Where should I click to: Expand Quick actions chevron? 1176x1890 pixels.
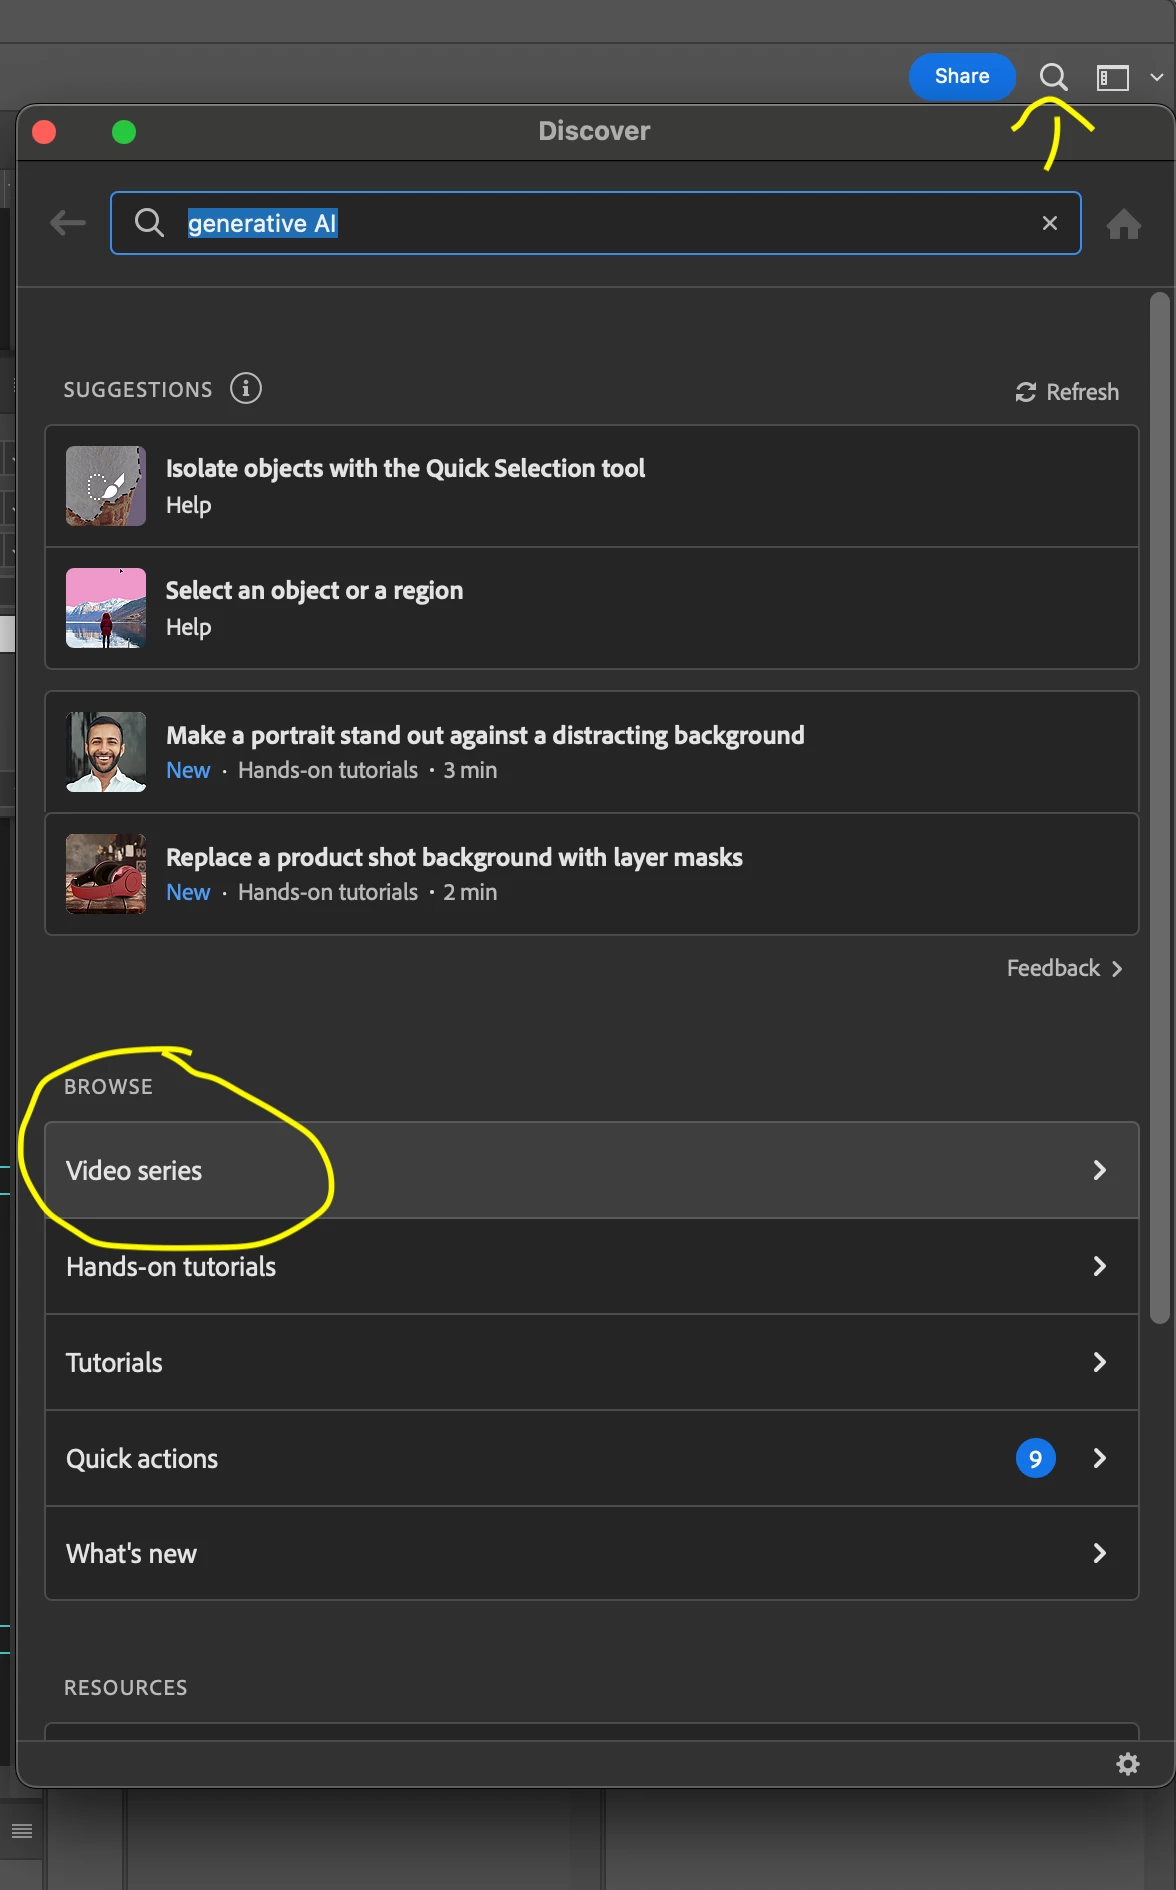1100,1458
